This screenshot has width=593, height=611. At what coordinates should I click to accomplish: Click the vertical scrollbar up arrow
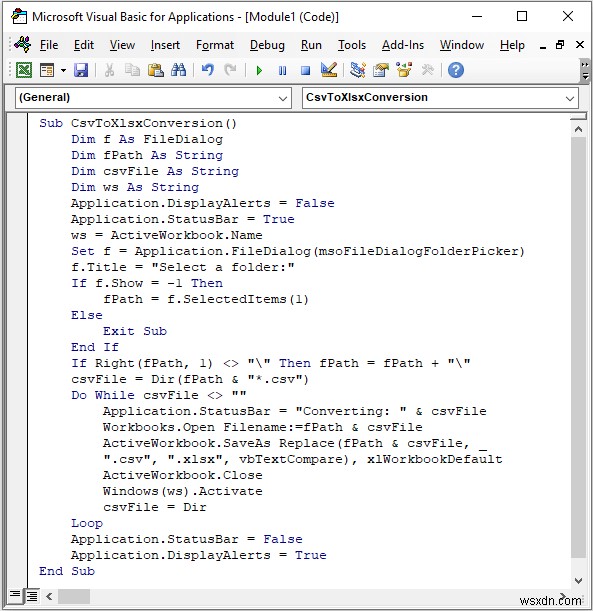click(578, 129)
